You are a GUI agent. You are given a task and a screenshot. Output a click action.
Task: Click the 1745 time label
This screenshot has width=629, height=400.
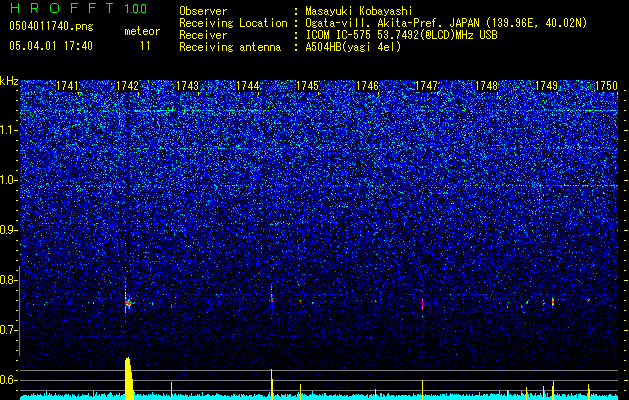307,86
